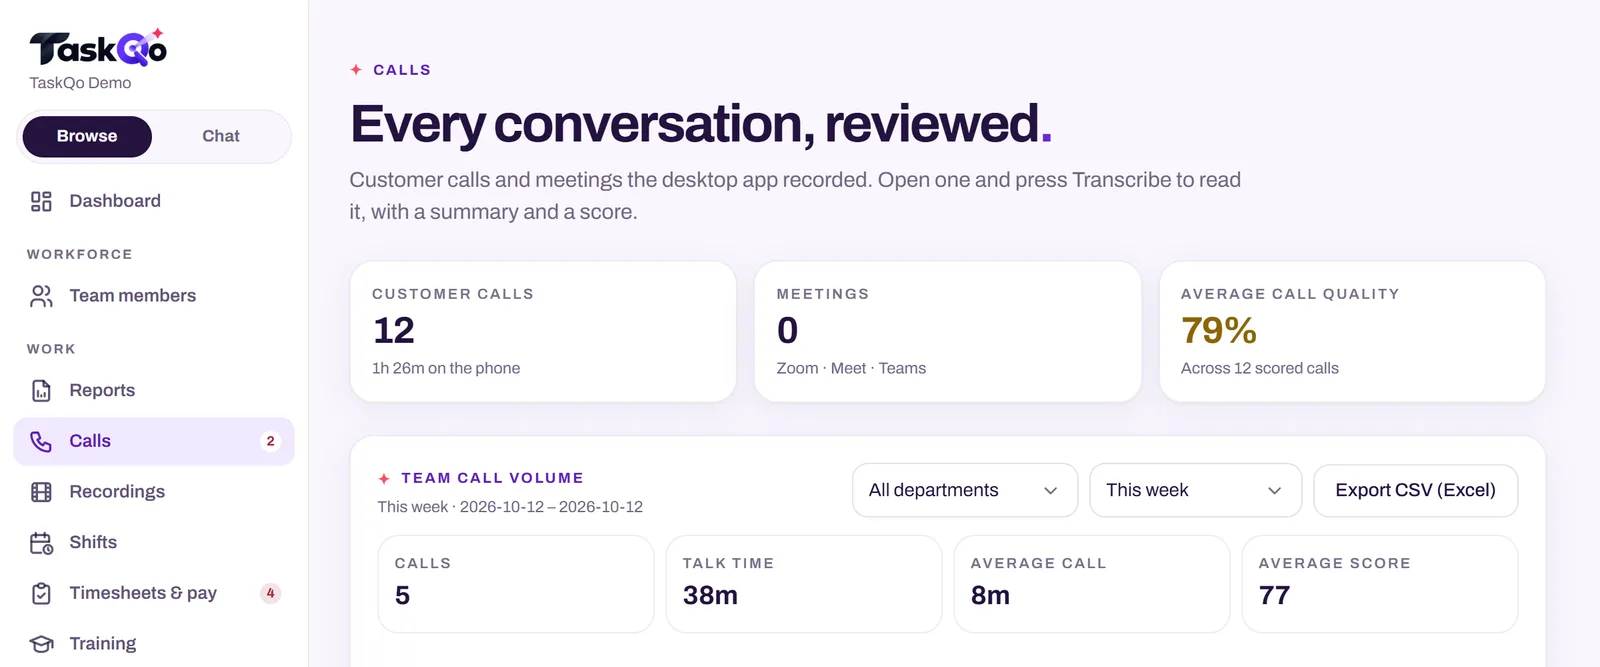Click the TaskQo logo
This screenshot has width=1600, height=667.
pos(98,48)
